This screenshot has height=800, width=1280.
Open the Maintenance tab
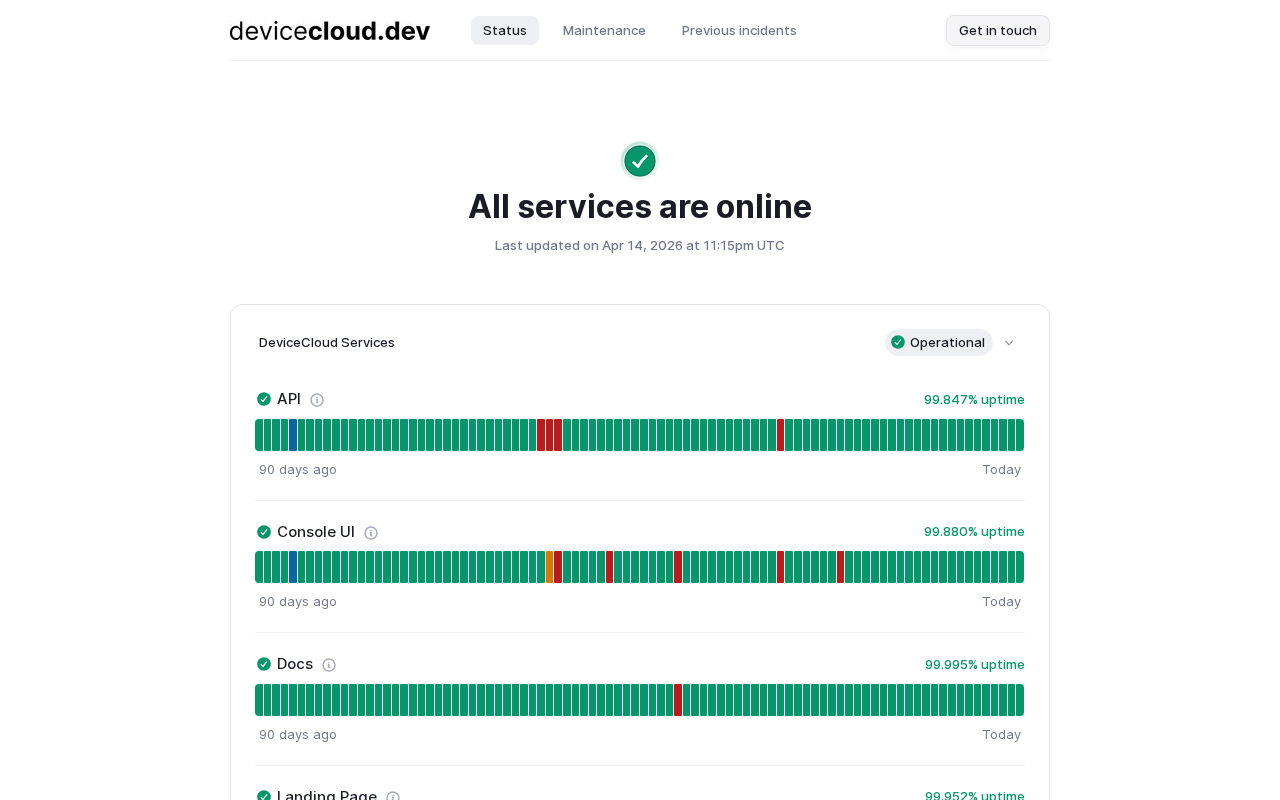(x=604, y=31)
